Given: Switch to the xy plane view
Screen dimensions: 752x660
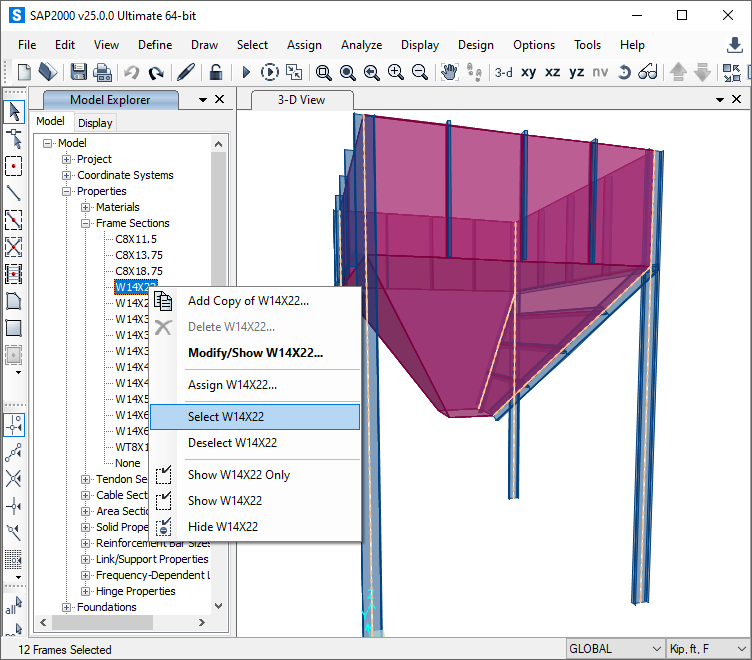Looking at the screenshot, I should (528, 72).
